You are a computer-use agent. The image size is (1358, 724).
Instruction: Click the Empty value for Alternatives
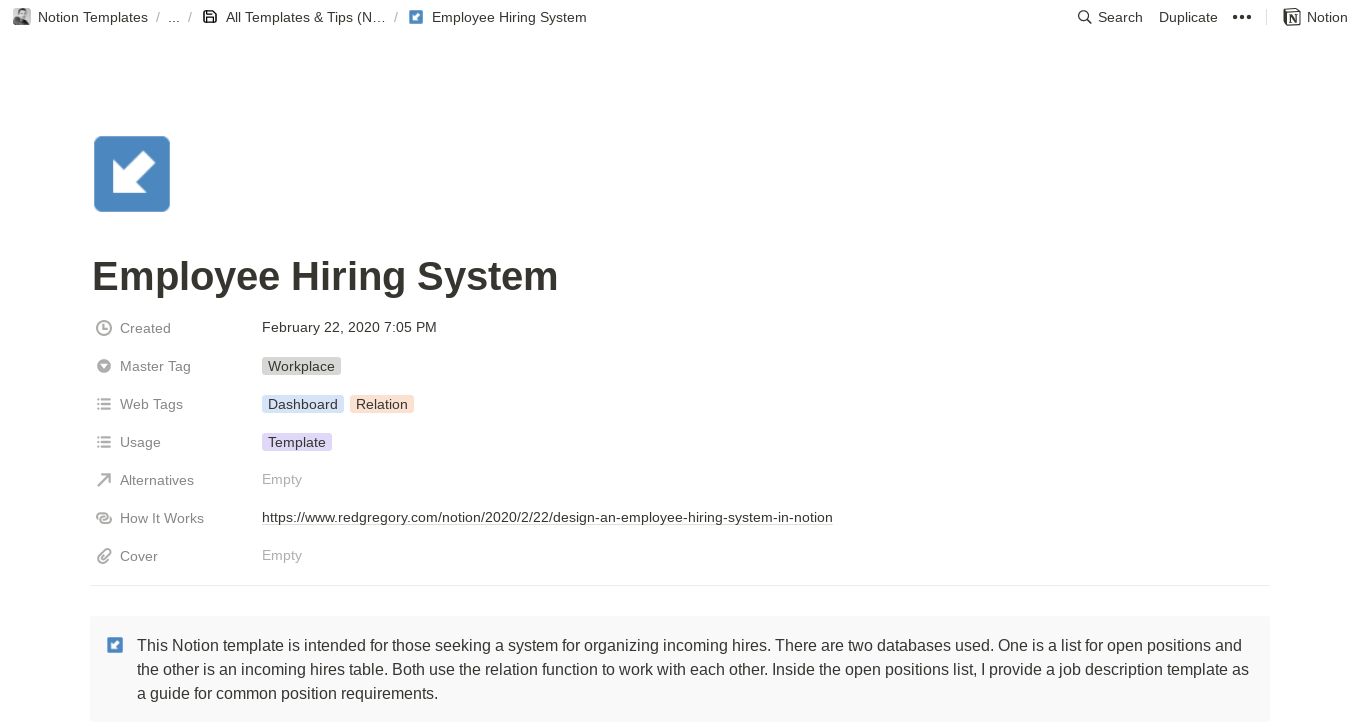[x=282, y=479]
